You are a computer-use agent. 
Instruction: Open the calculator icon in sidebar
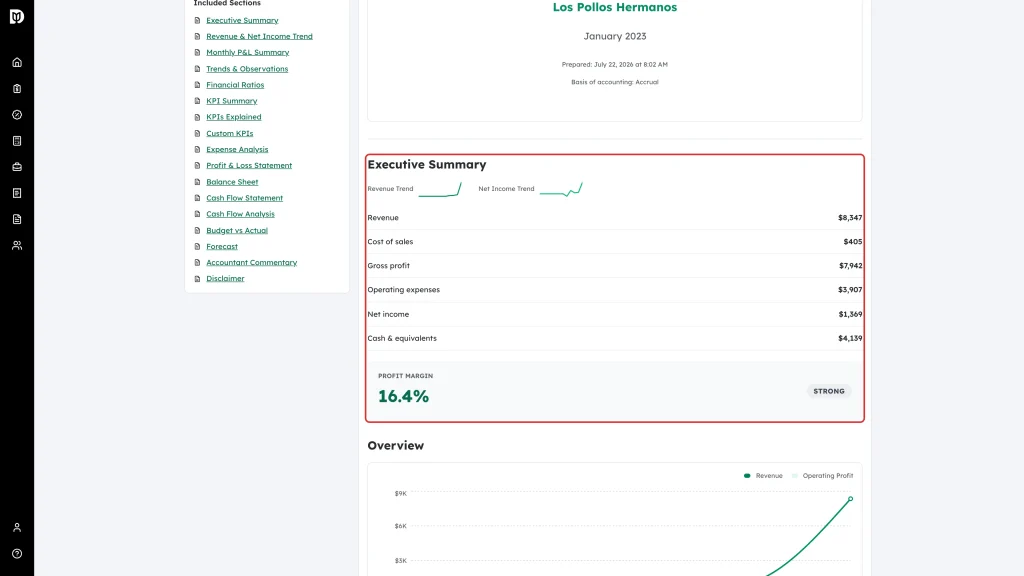(x=17, y=141)
